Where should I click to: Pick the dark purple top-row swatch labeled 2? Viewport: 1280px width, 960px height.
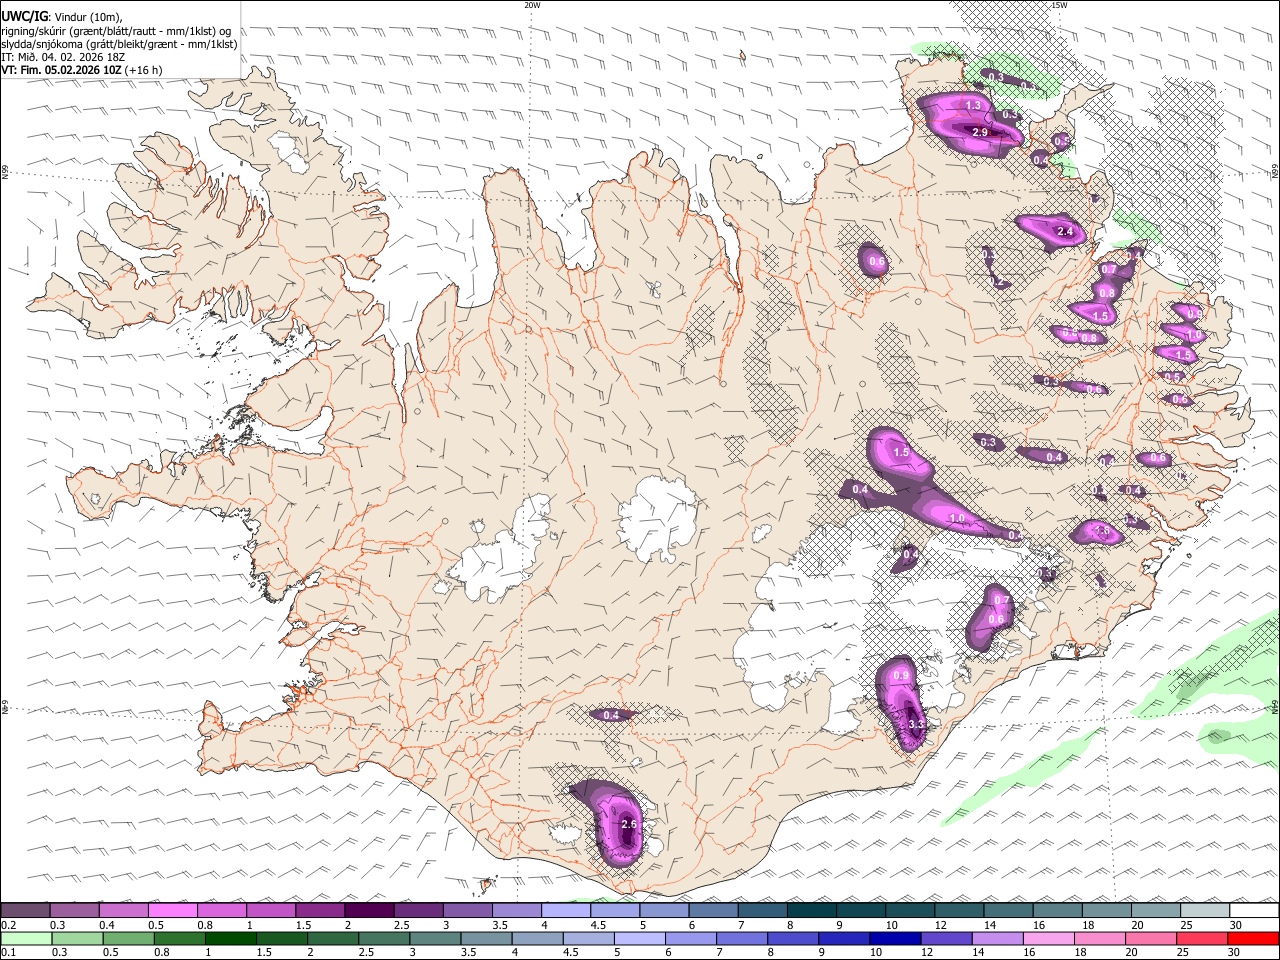tap(369, 910)
